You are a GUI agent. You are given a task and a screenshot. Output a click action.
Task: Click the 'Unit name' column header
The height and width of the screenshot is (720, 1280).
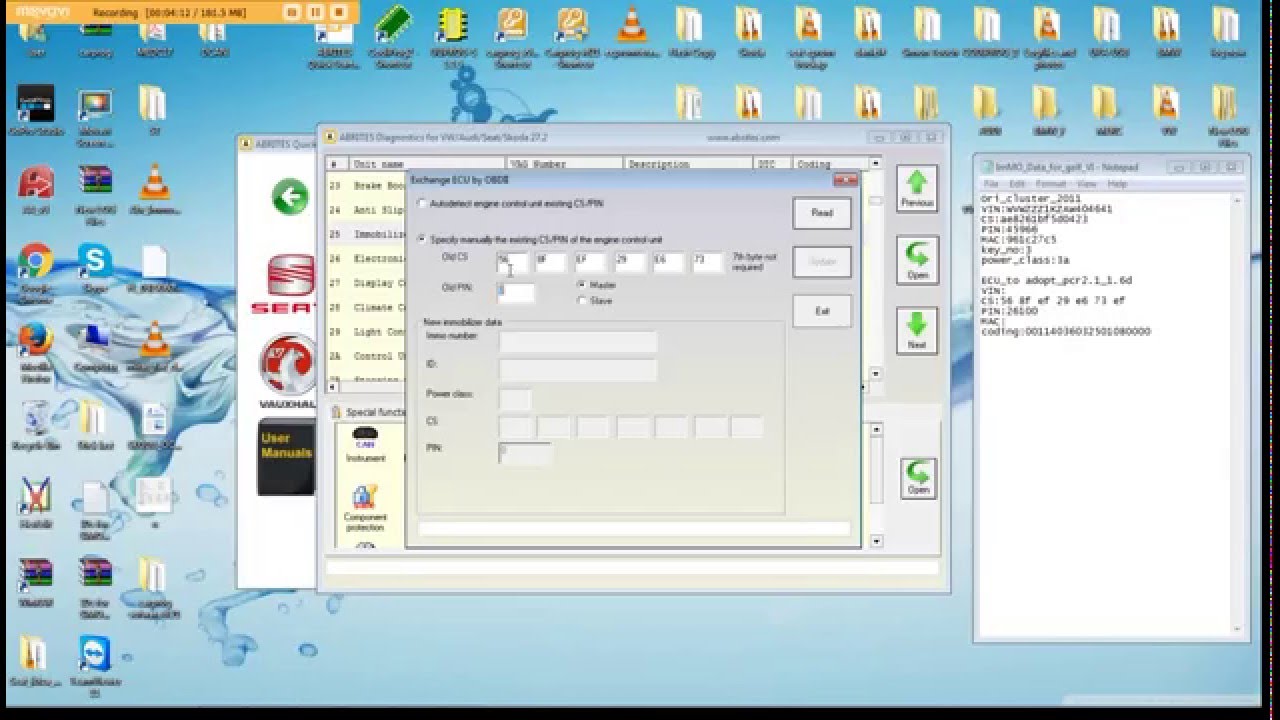coord(427,164)
